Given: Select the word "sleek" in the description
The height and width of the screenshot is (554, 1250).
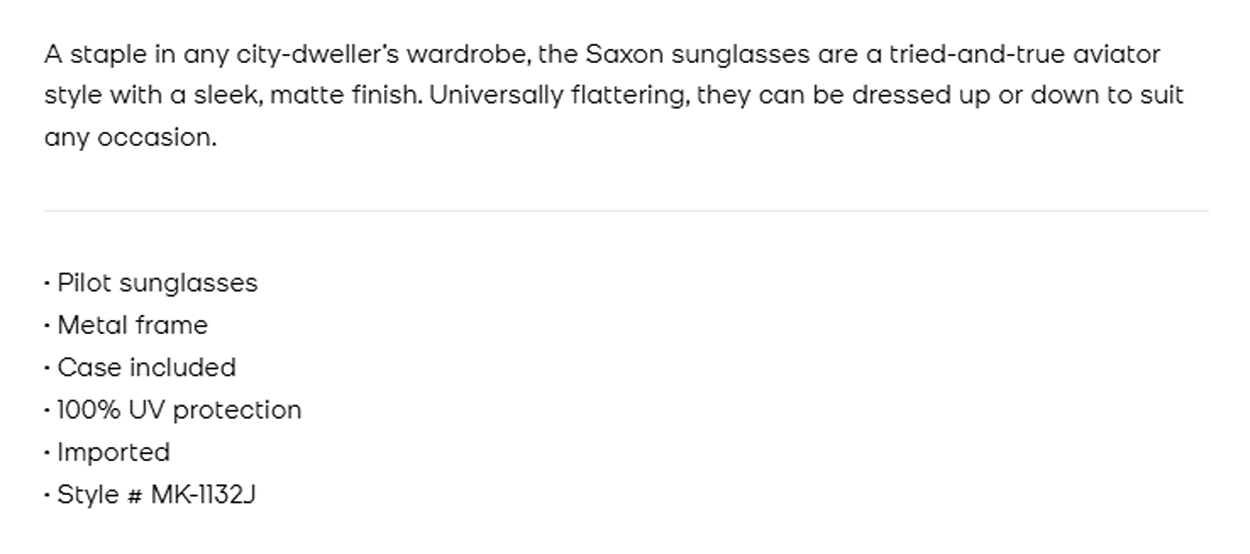Looking at the screenshot, I should (x=226, y=96).
